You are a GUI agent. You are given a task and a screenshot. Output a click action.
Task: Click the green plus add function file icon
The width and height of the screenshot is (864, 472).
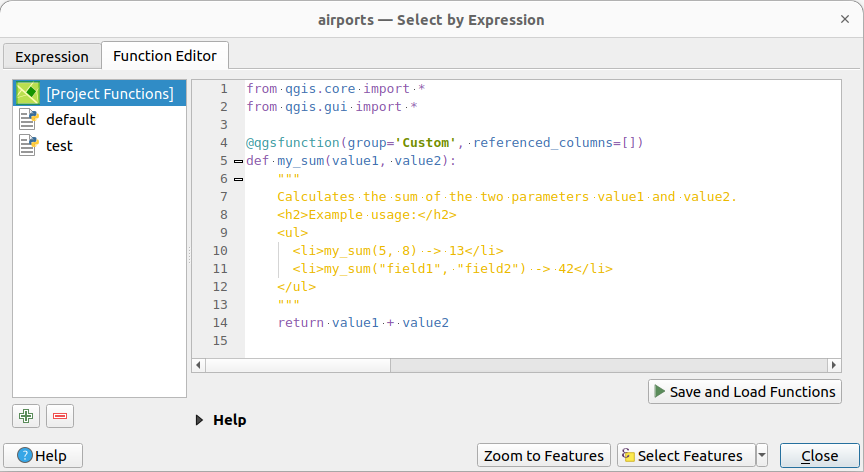26,416
